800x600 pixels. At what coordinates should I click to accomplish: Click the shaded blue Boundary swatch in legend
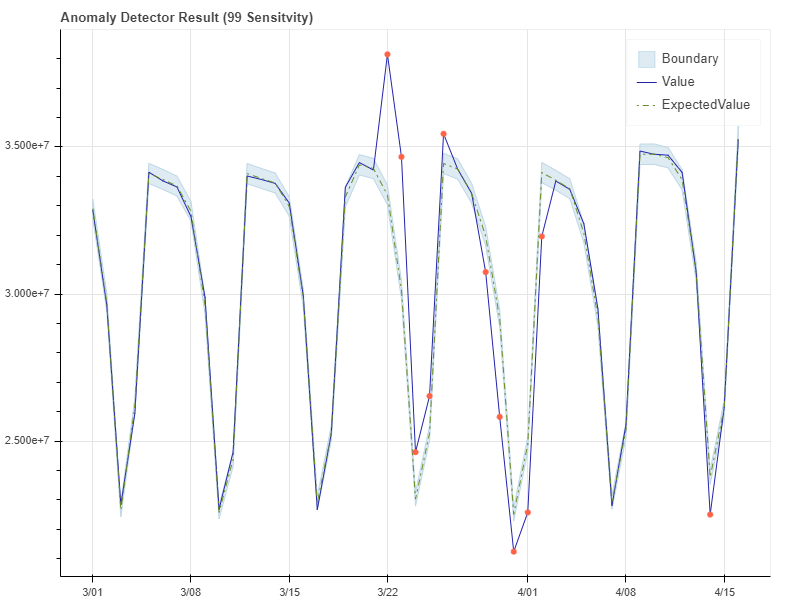pyautogui.click(x=647, y=59)
